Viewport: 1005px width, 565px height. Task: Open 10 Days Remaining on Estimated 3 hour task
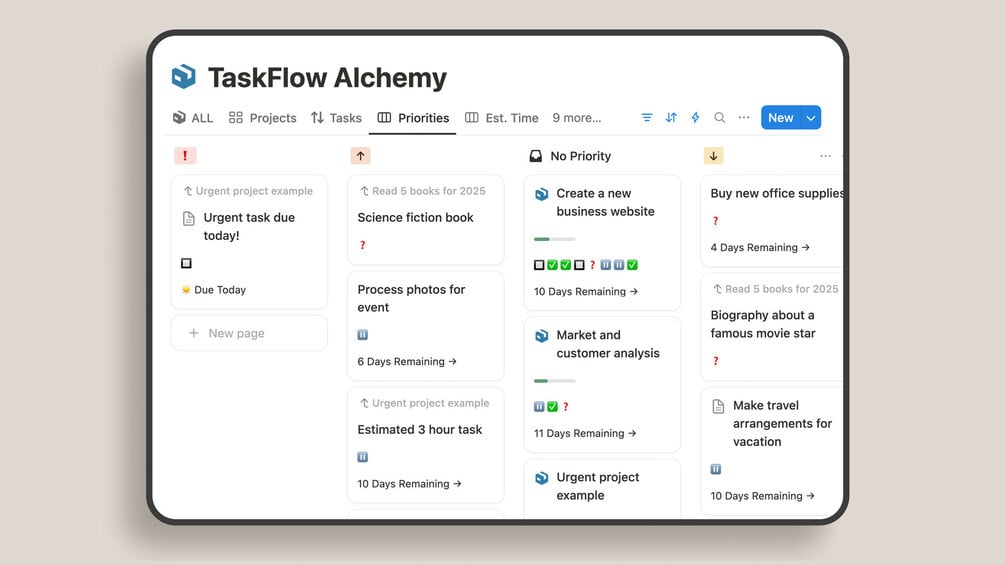(410, 484)
